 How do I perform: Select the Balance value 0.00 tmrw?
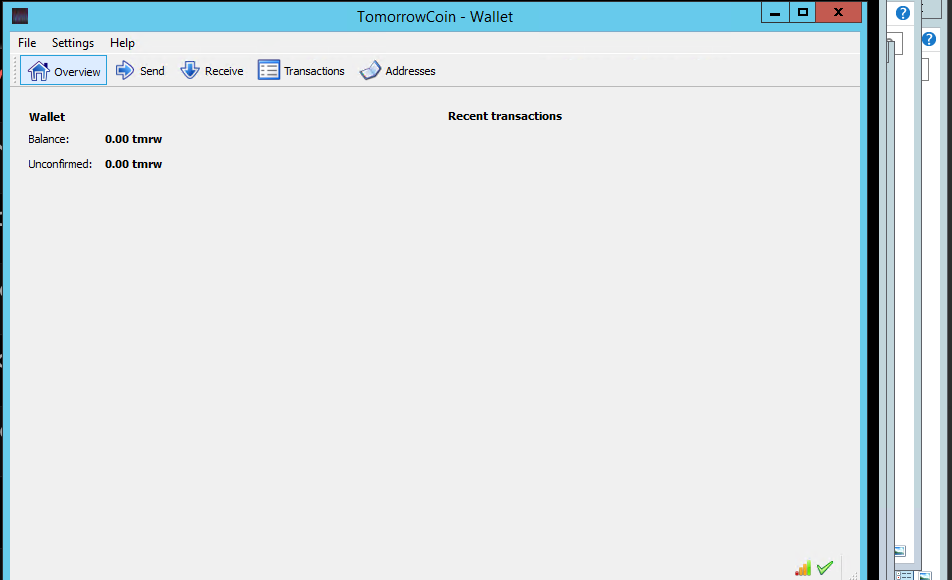(x=133, y=139)
